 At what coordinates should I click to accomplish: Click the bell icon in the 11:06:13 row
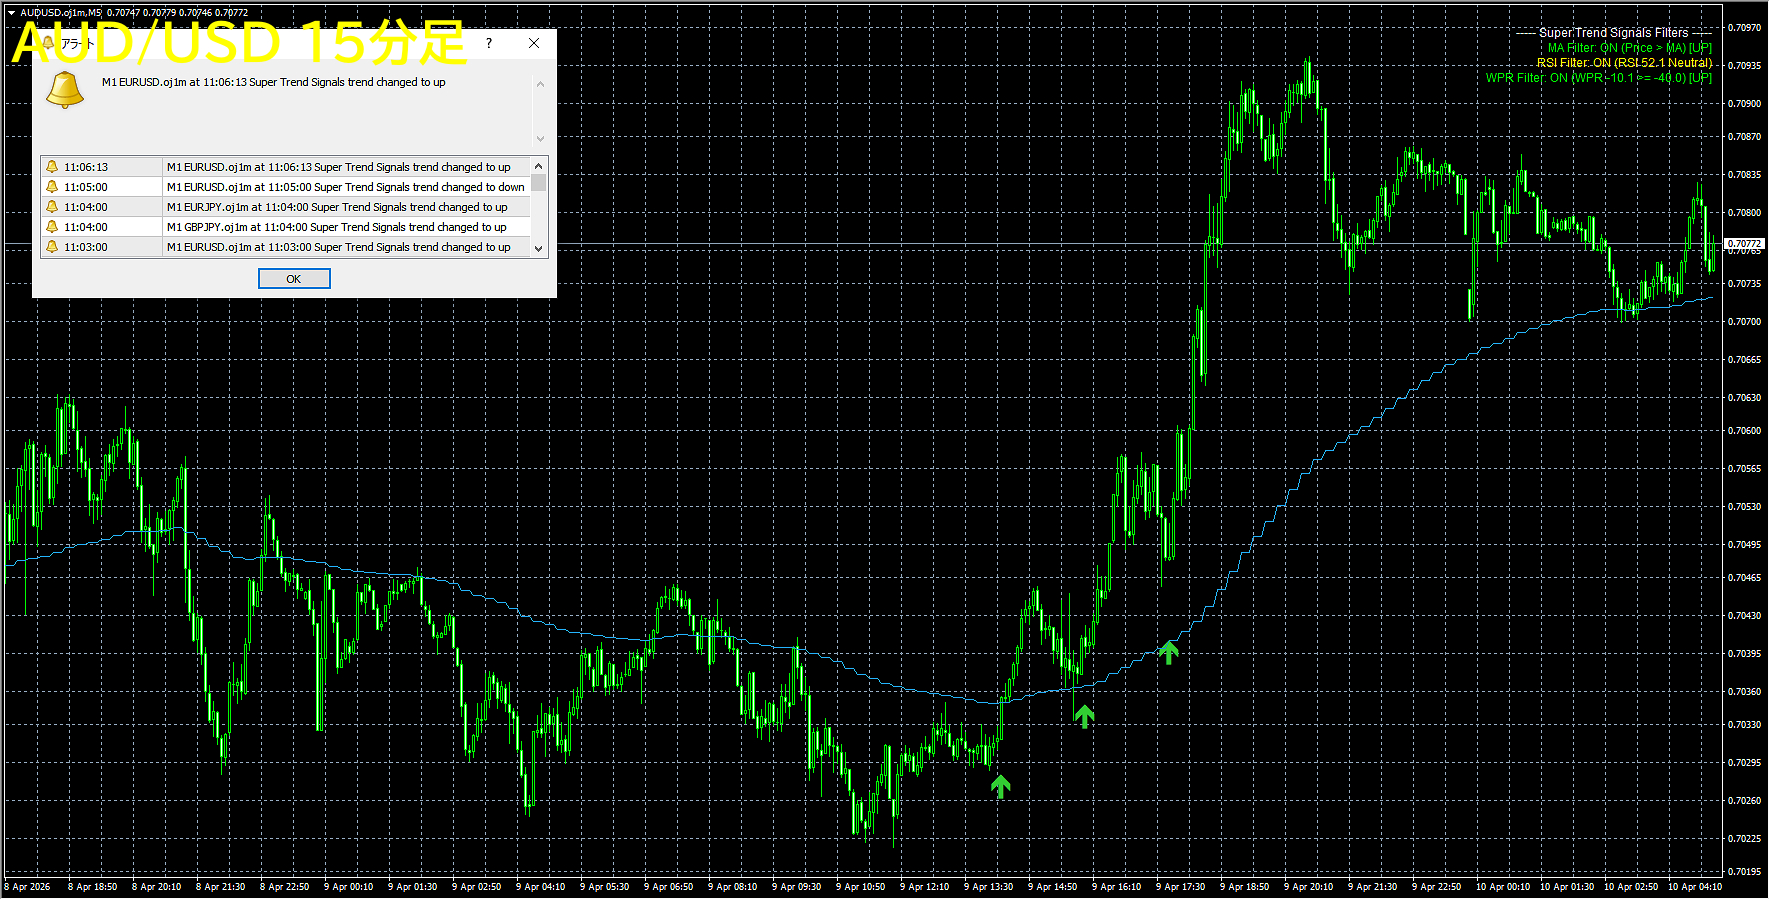(x=52, y=167)
